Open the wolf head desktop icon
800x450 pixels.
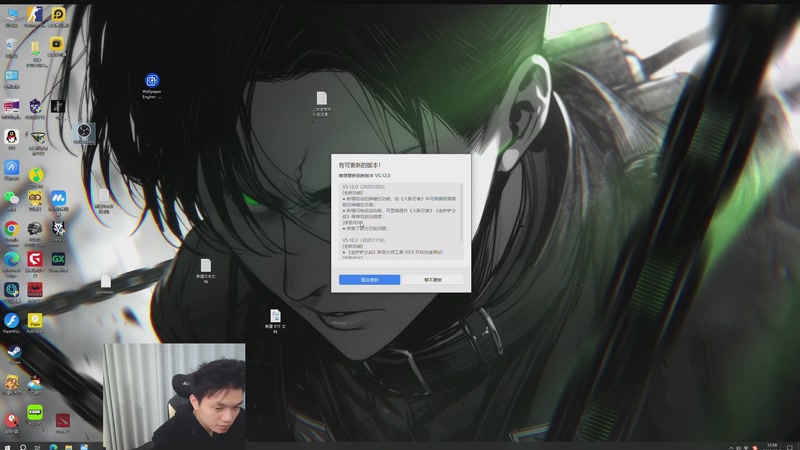(x=58, y=231)
